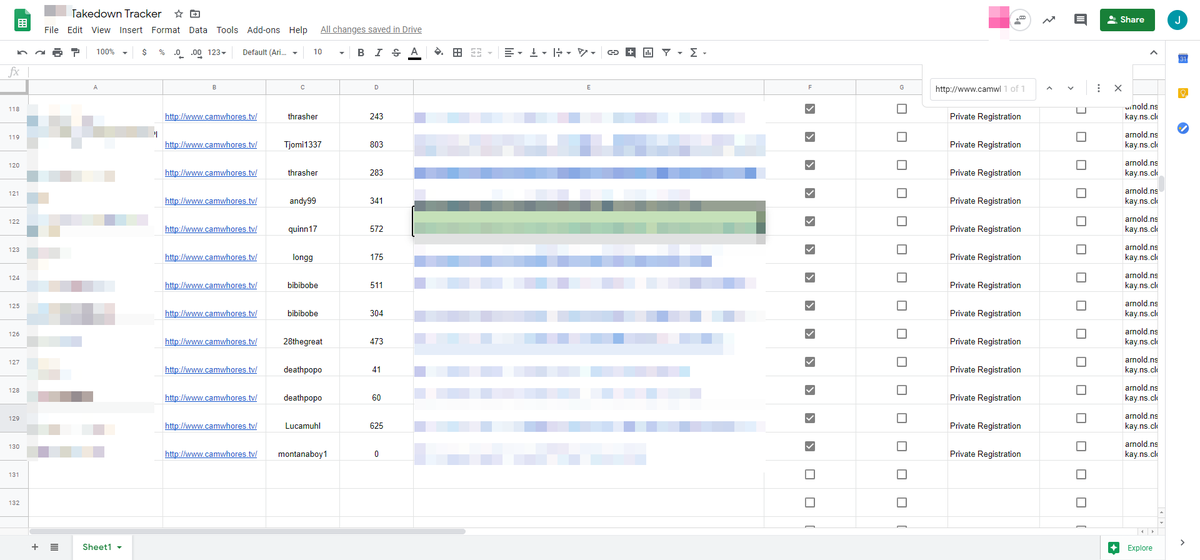Open the text color picker
Screen dimensions: 1200x560
pos(414,52)
